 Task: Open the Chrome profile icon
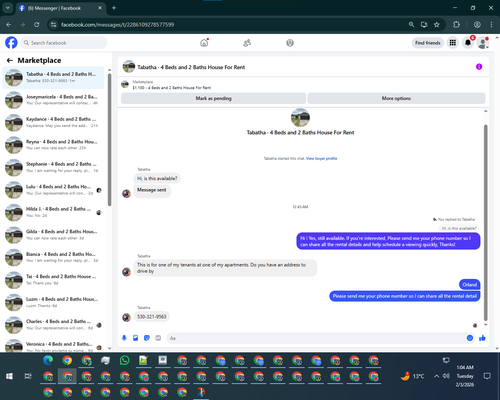[x=477, y=24]
